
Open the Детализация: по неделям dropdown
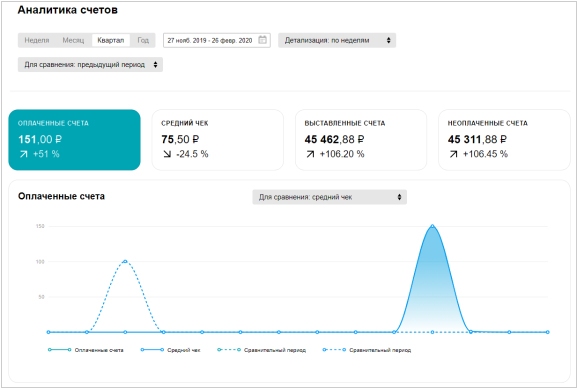(337, 40)
